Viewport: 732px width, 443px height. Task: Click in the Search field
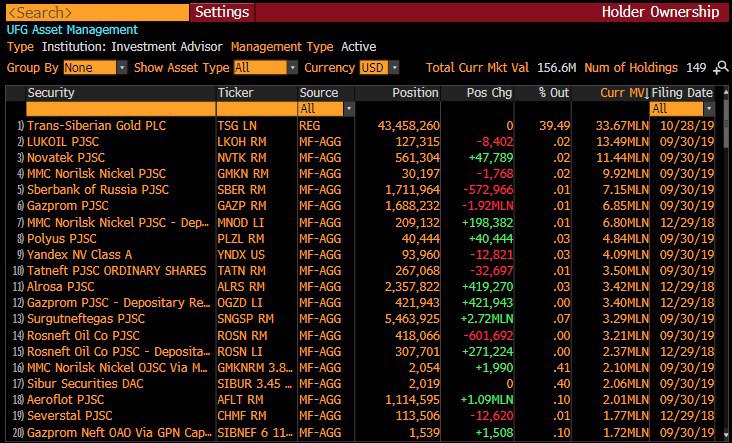coord(97,12)
